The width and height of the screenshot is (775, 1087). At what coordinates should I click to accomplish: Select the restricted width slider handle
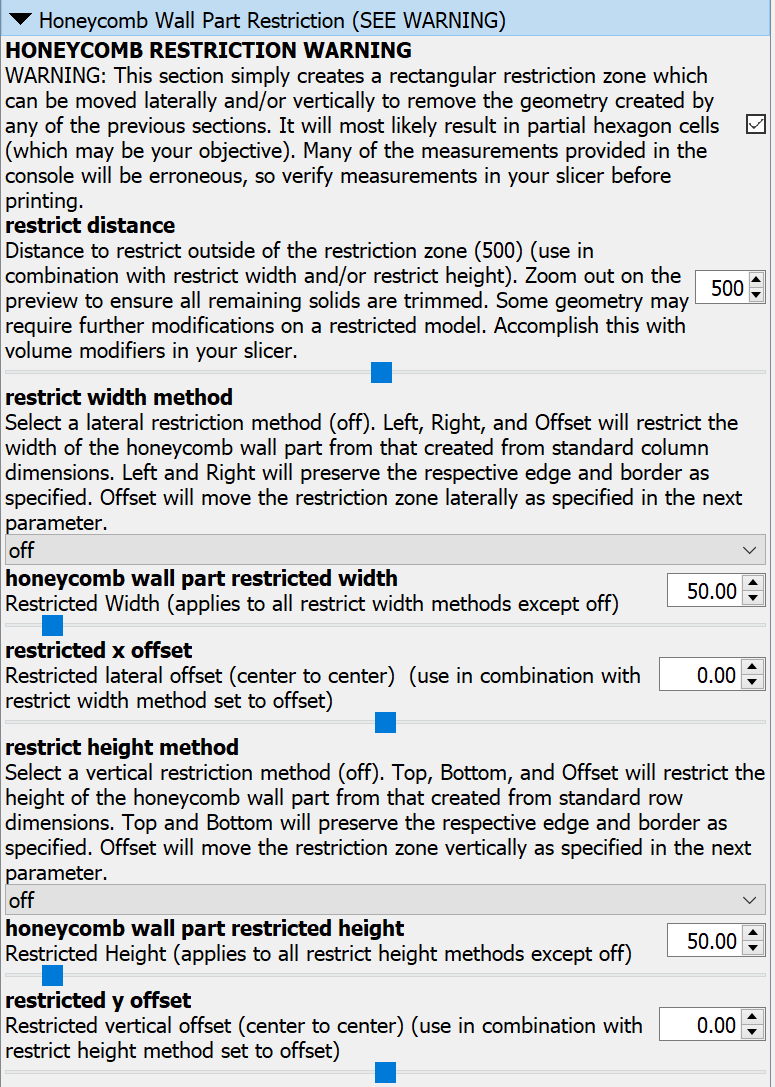click(53, 626)
